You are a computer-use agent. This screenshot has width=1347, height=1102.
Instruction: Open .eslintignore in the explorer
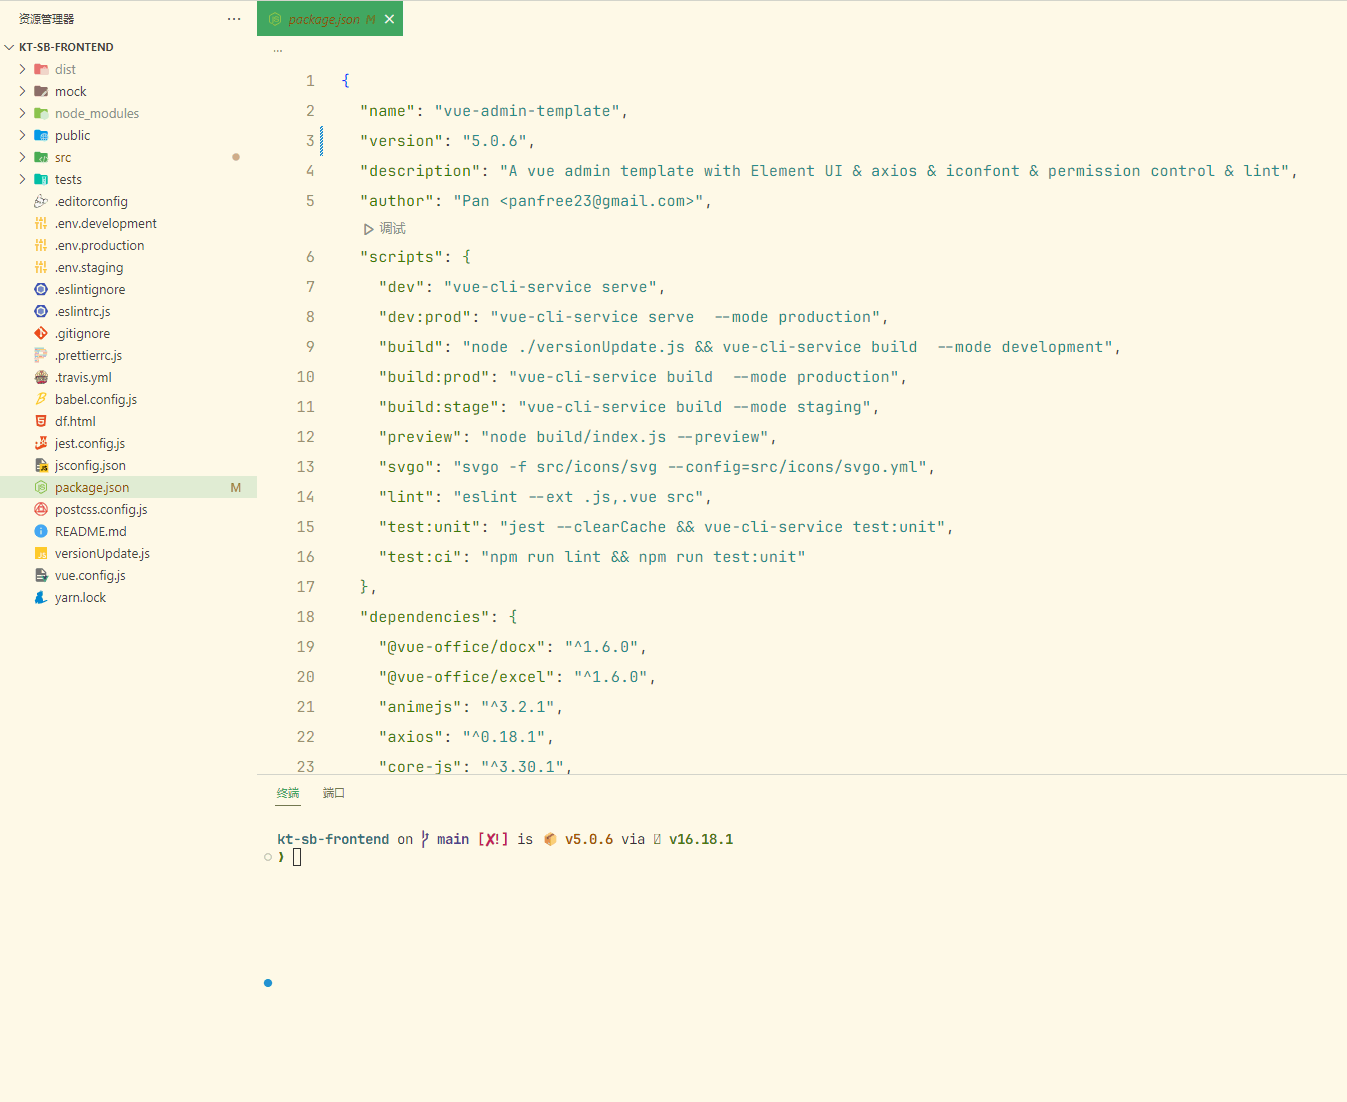click(90, 289)
